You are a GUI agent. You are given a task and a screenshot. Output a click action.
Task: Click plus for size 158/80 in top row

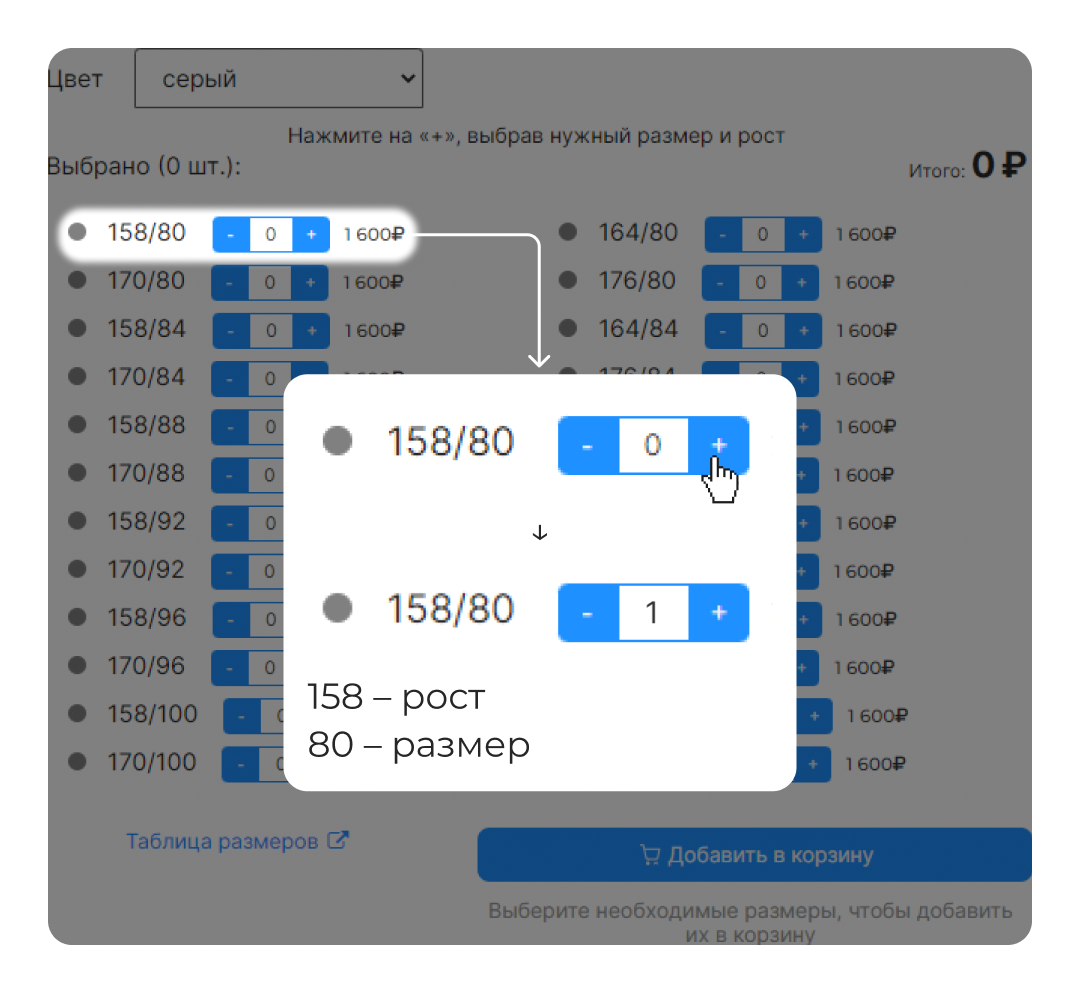(x=311, y=235)
